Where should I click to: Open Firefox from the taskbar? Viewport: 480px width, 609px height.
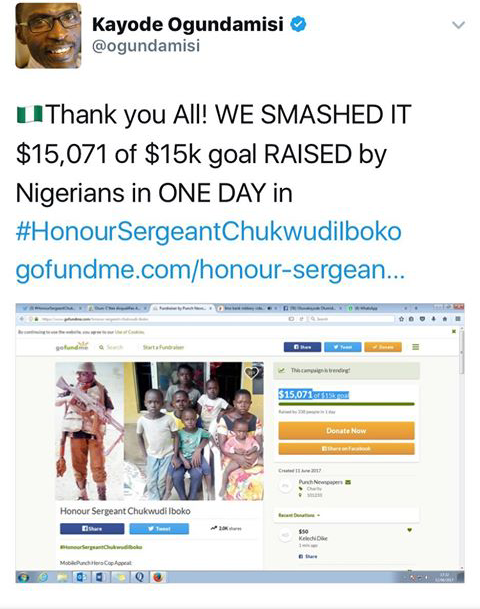[157, 577]
